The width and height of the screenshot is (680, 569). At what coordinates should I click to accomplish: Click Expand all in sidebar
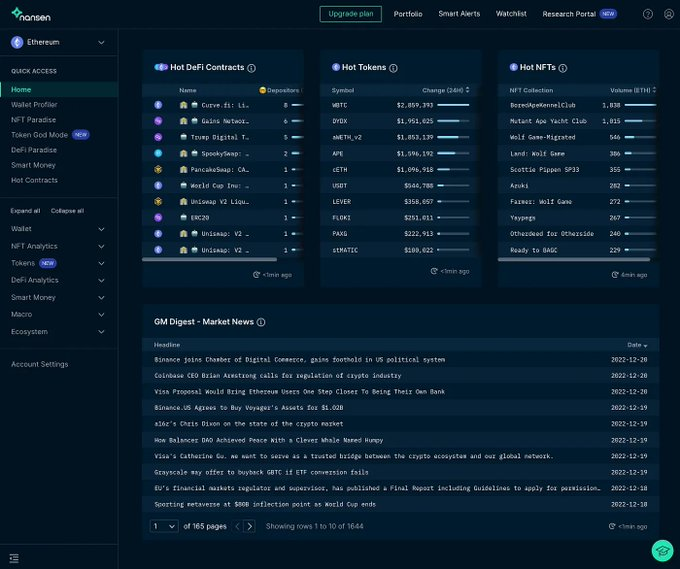(25, 211)
